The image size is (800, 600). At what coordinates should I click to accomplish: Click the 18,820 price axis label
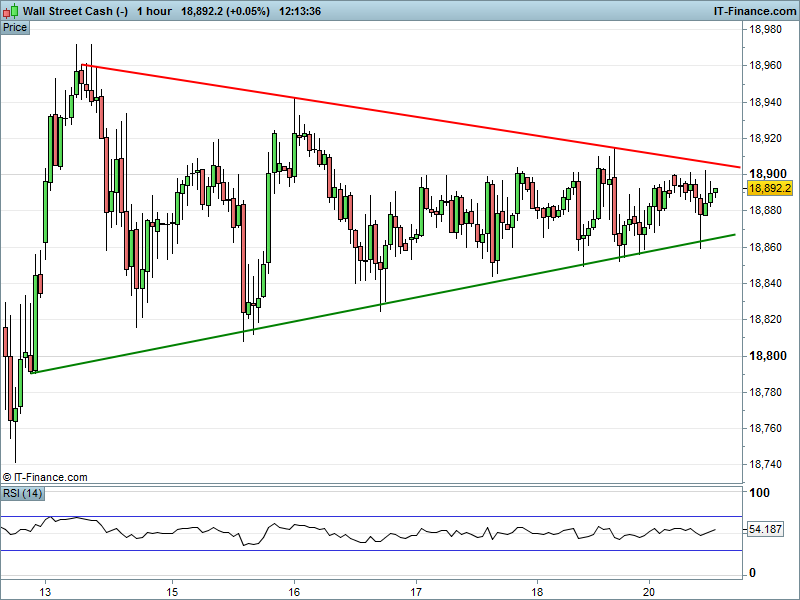point(765,319)
